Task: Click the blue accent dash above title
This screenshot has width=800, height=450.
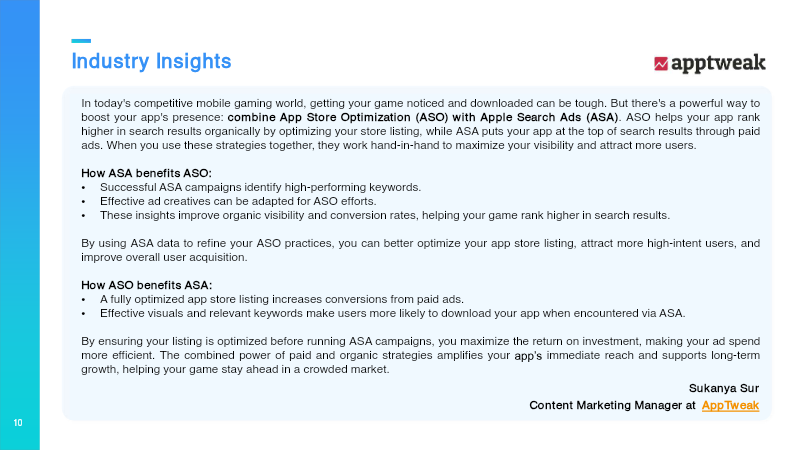Action: (81, 41)
